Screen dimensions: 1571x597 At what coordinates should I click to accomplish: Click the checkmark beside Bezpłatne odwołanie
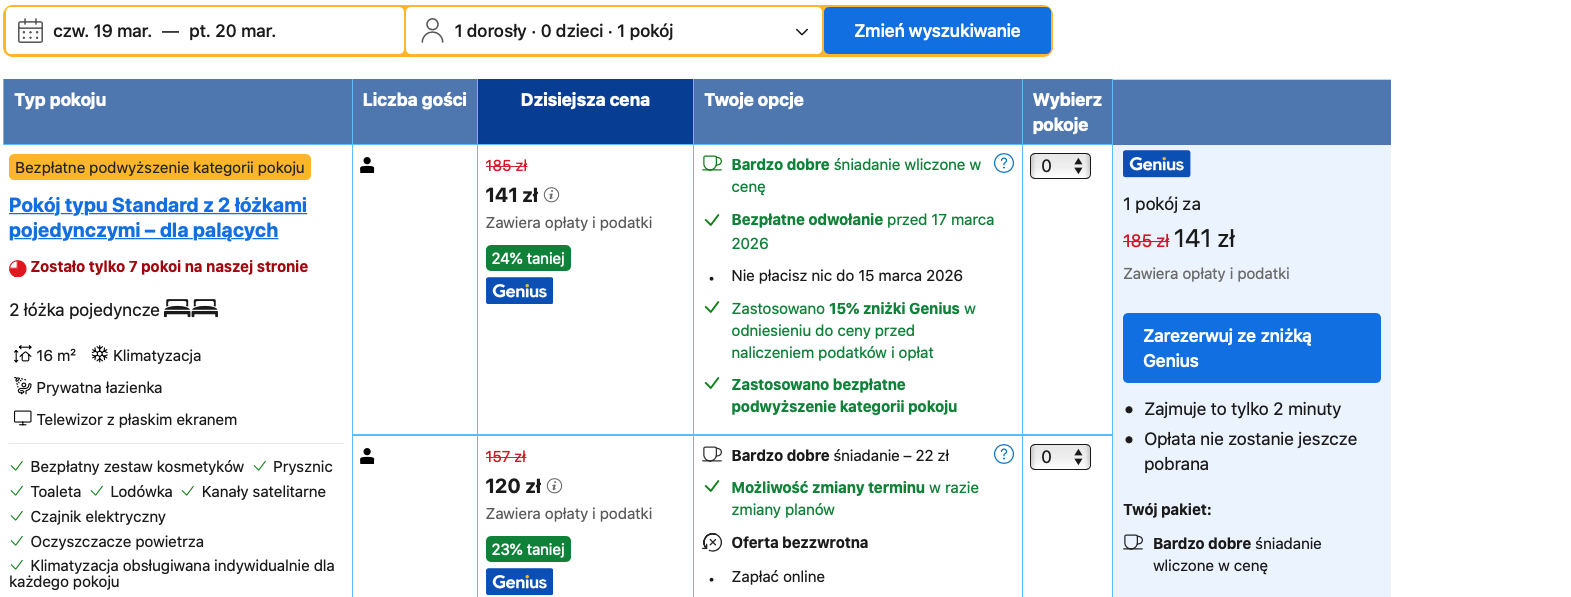coord(712,220)
